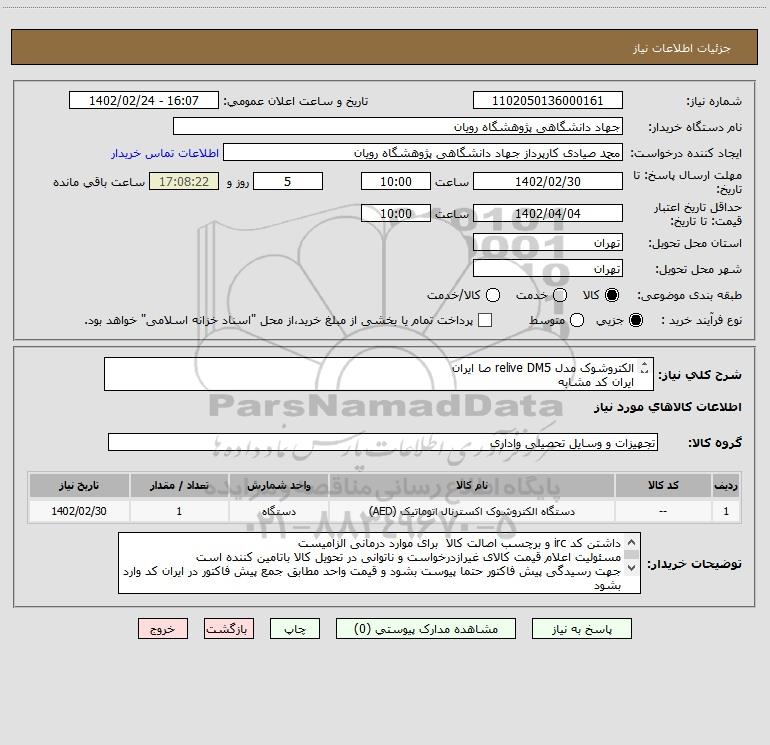The width and height of the screenshot is (770, 745).
Task: Click the کد کالا column header
Action: tap(663, 486)
